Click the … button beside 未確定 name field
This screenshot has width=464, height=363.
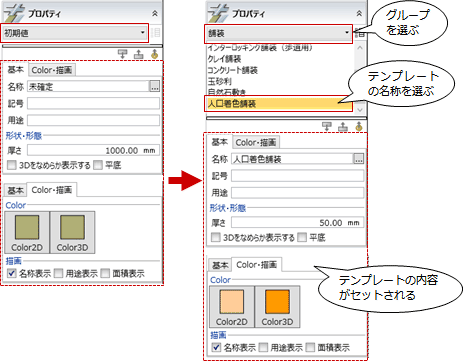coord(154,86)
